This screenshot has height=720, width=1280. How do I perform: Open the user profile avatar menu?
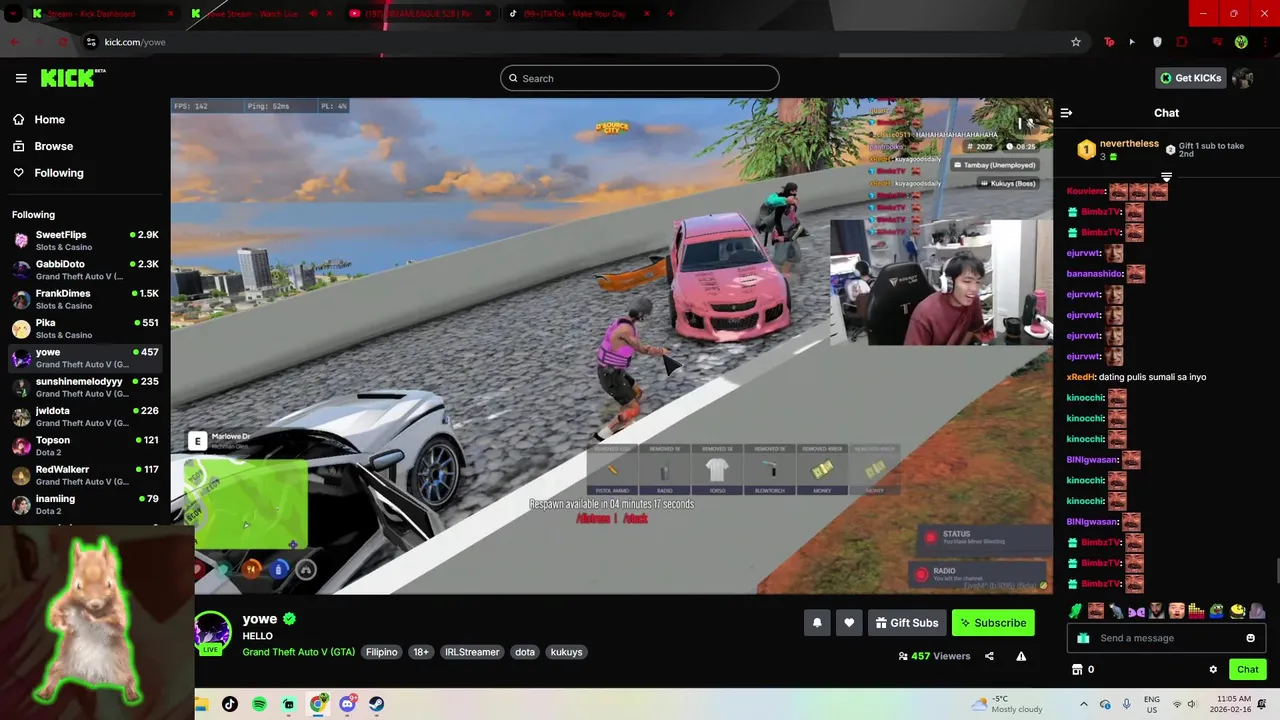click(x=1243, y=78)
